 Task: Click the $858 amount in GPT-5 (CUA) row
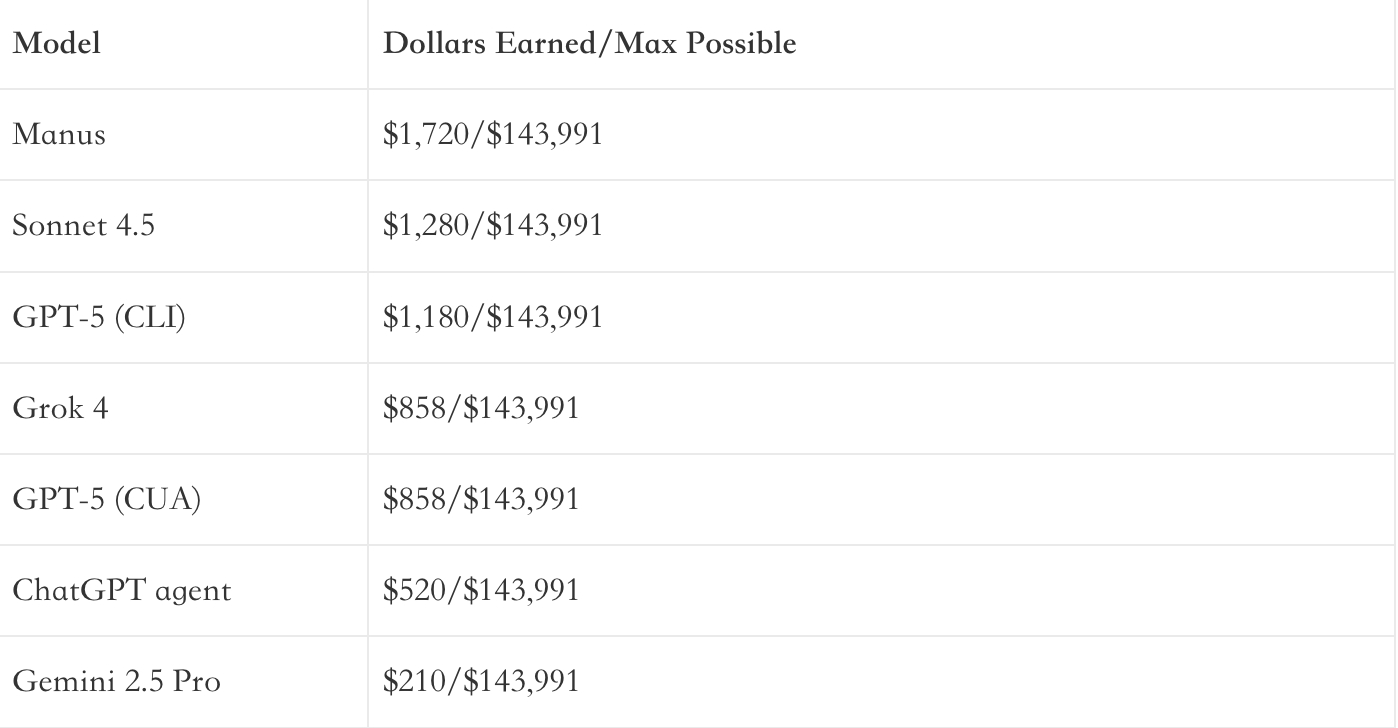point(415,498)
